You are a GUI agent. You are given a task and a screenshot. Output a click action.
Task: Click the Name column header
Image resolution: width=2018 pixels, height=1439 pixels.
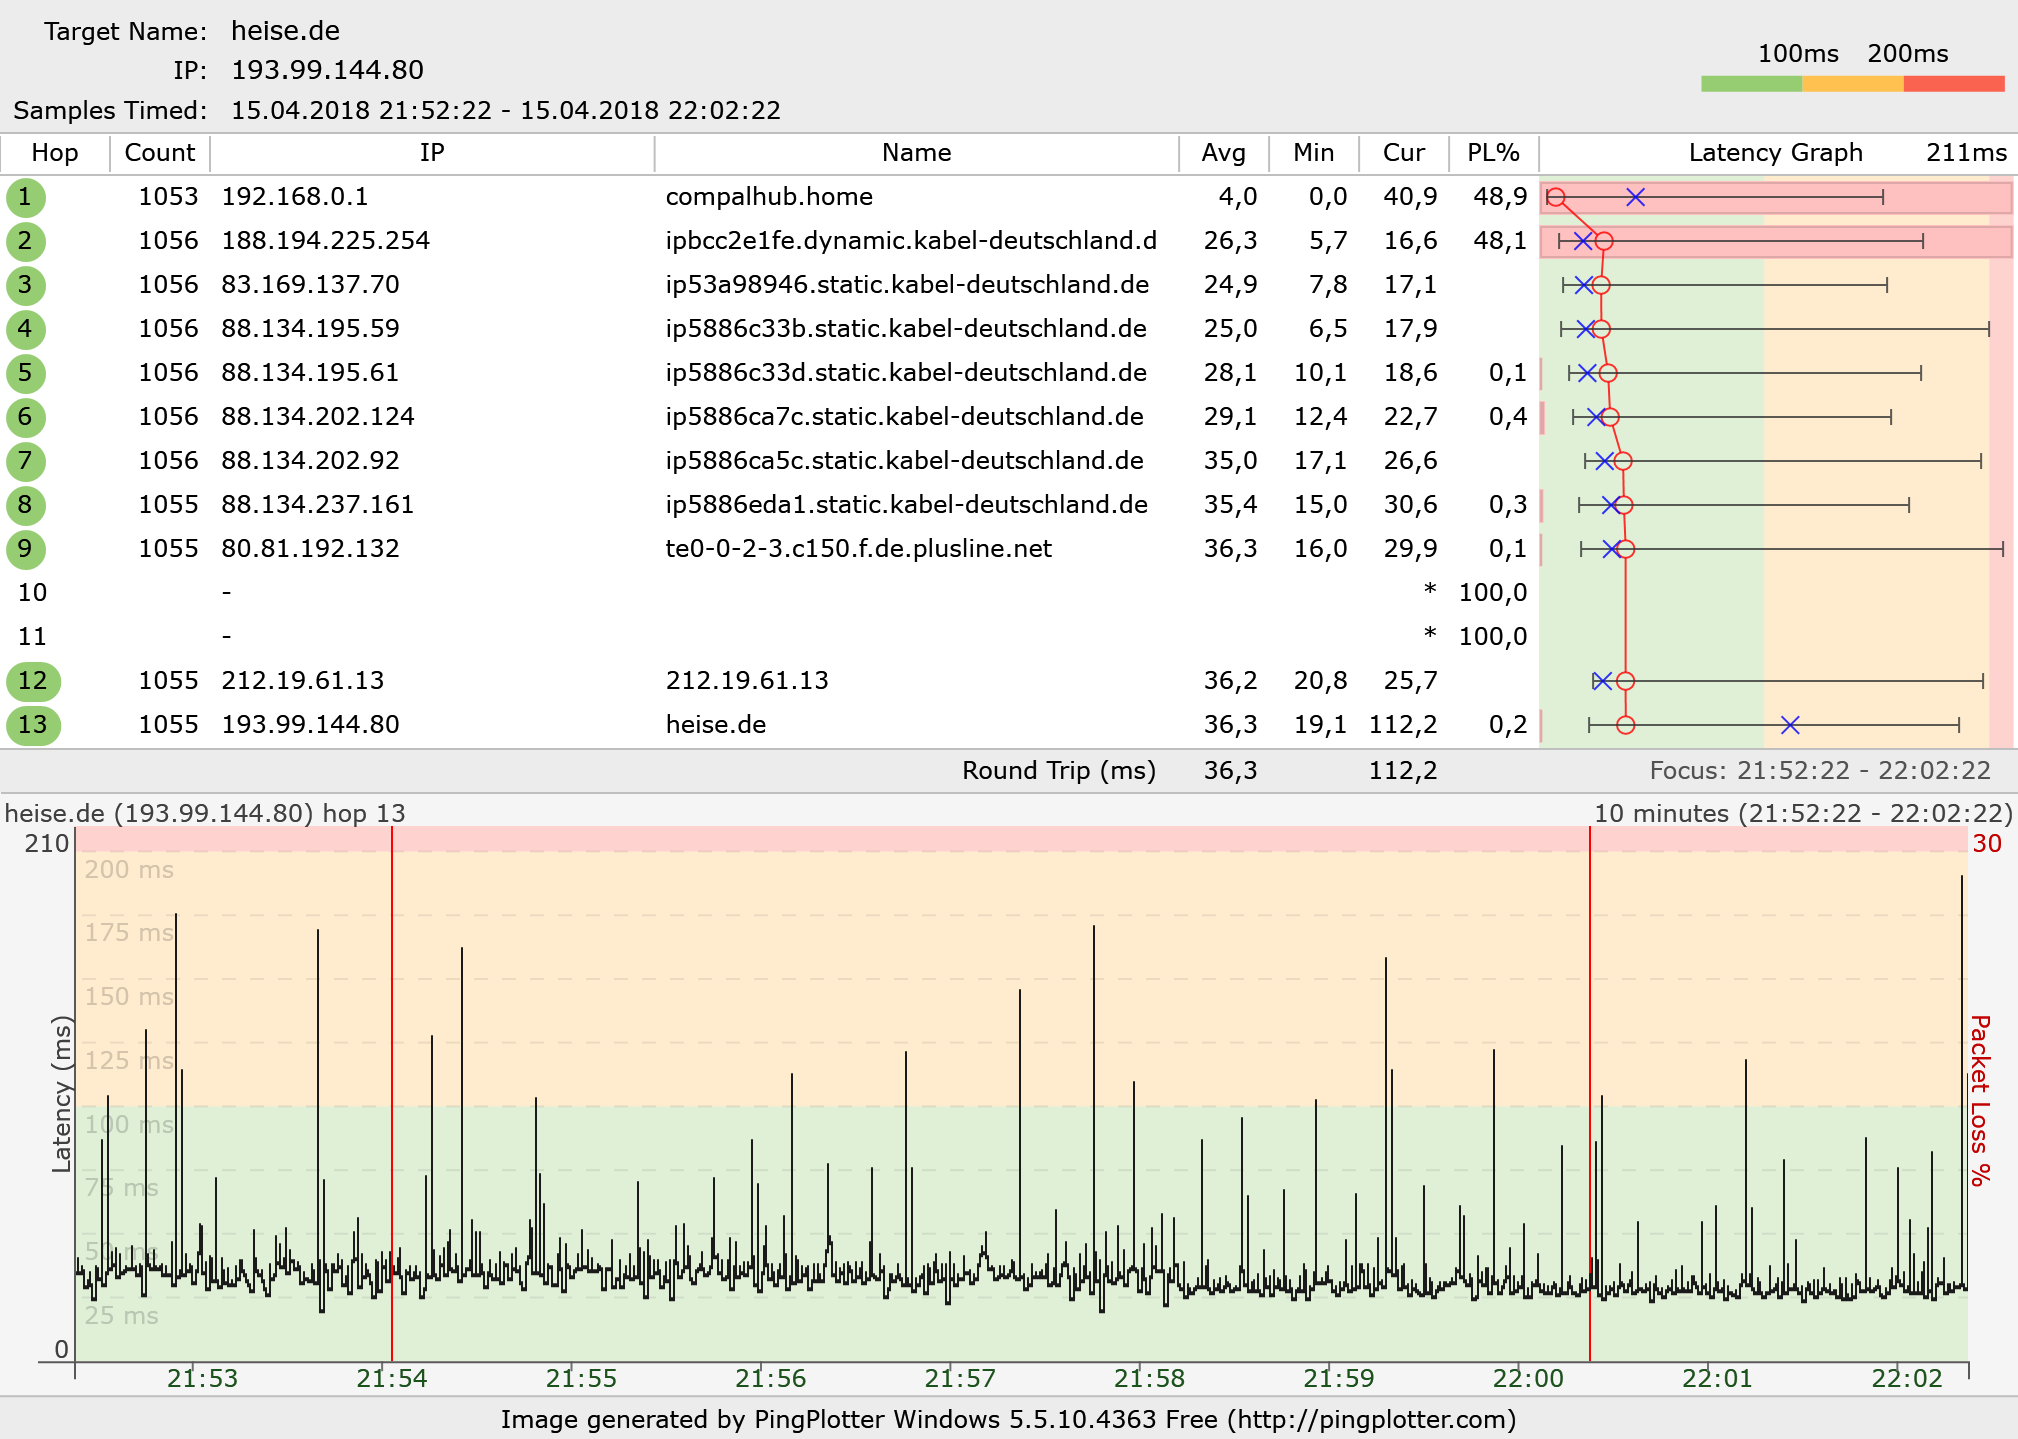coord(916,153)
